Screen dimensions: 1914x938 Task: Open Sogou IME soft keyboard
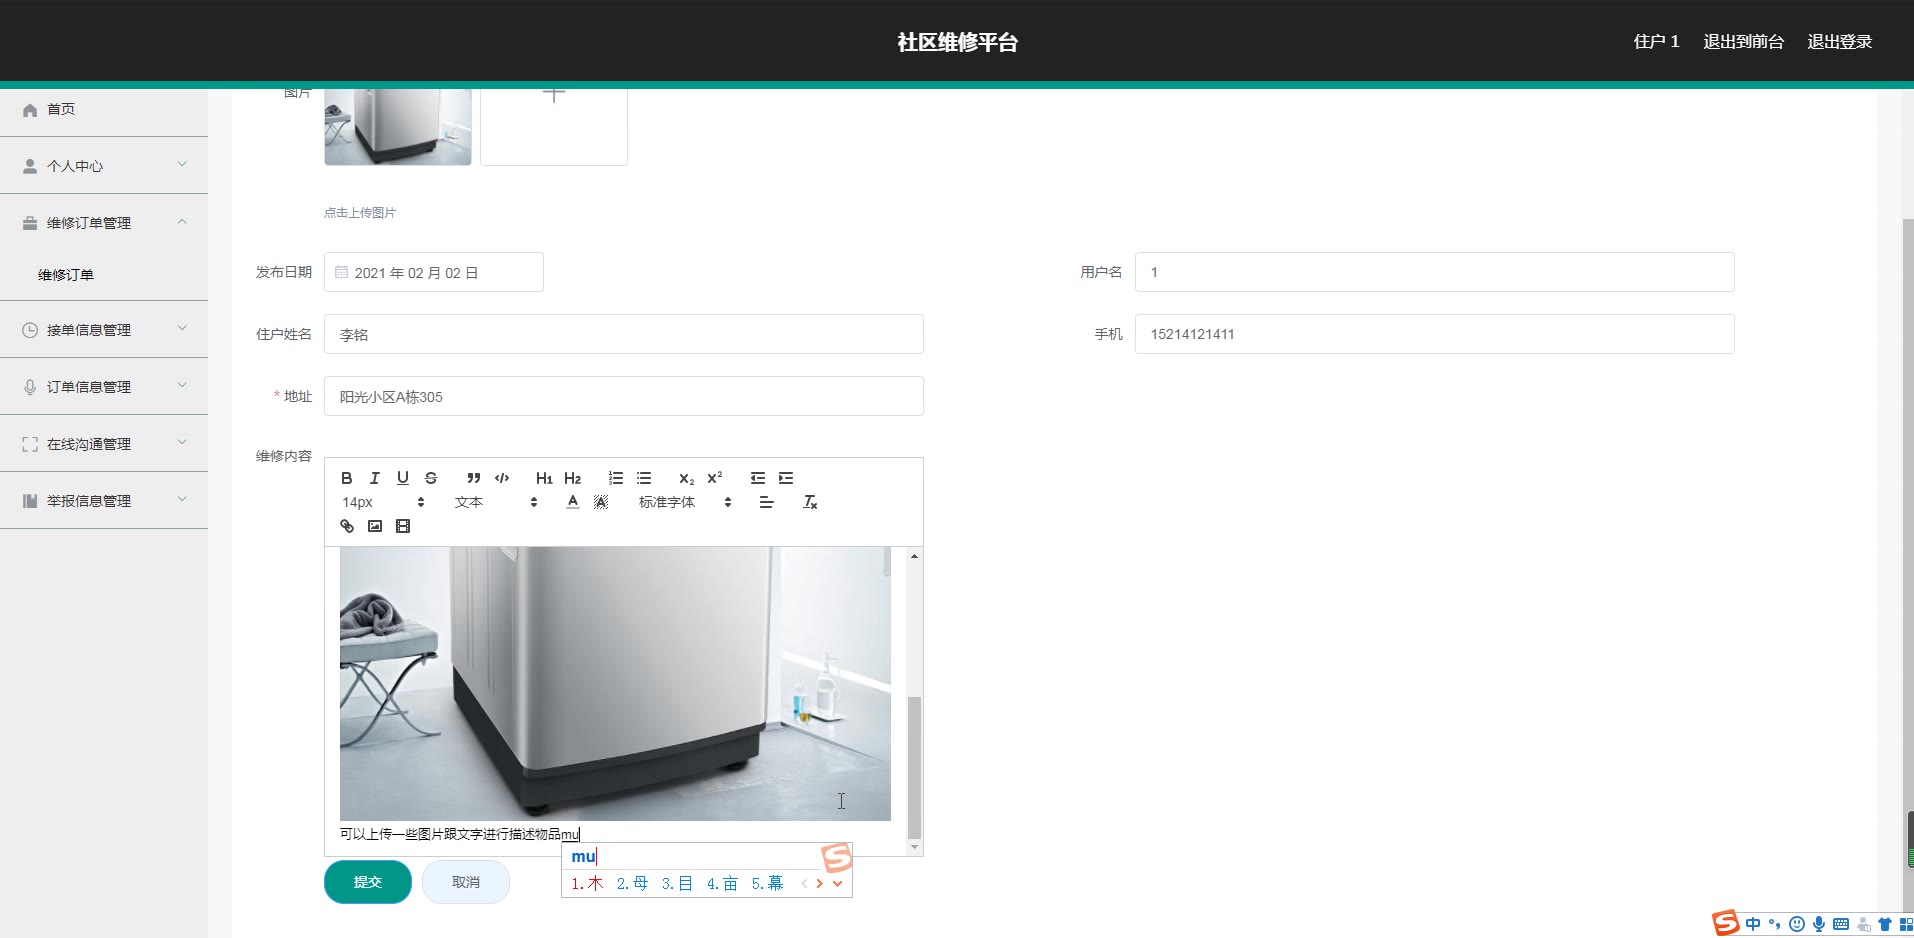coord(1841,924)
